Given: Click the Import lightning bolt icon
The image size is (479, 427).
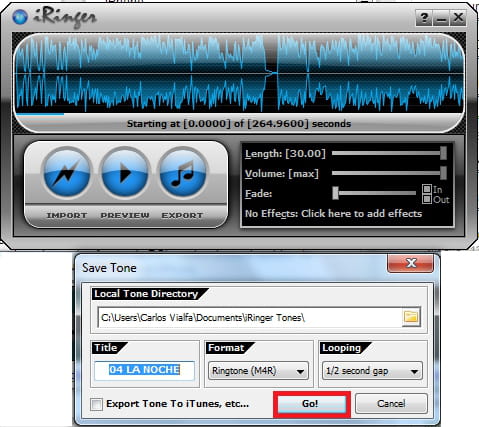Looking at the screenshot, I should pyautogui.click(x=67, y=173).
